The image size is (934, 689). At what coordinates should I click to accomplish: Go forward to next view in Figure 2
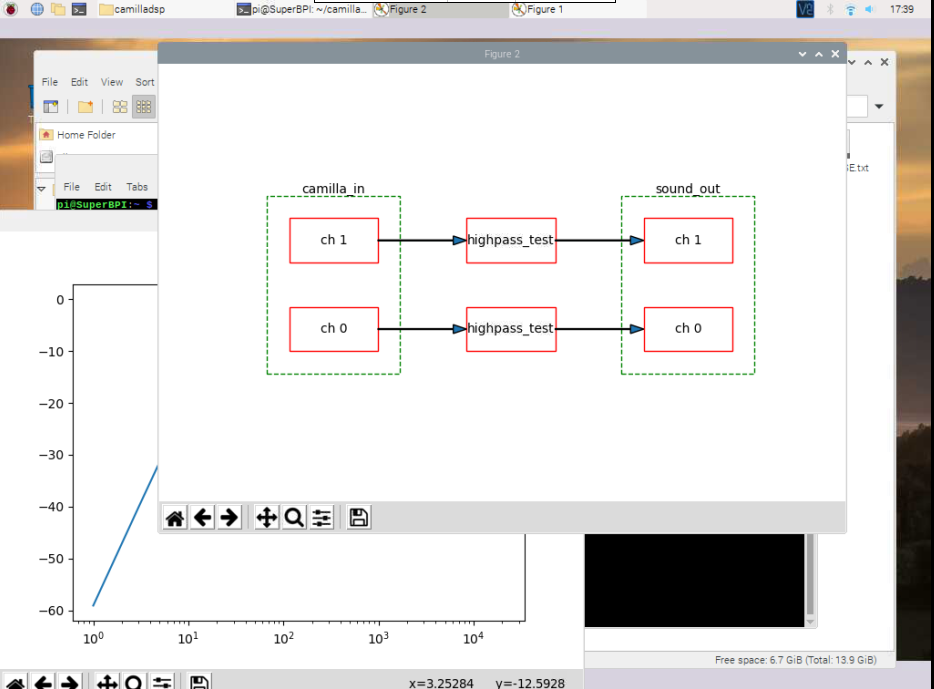pos(229,517)
